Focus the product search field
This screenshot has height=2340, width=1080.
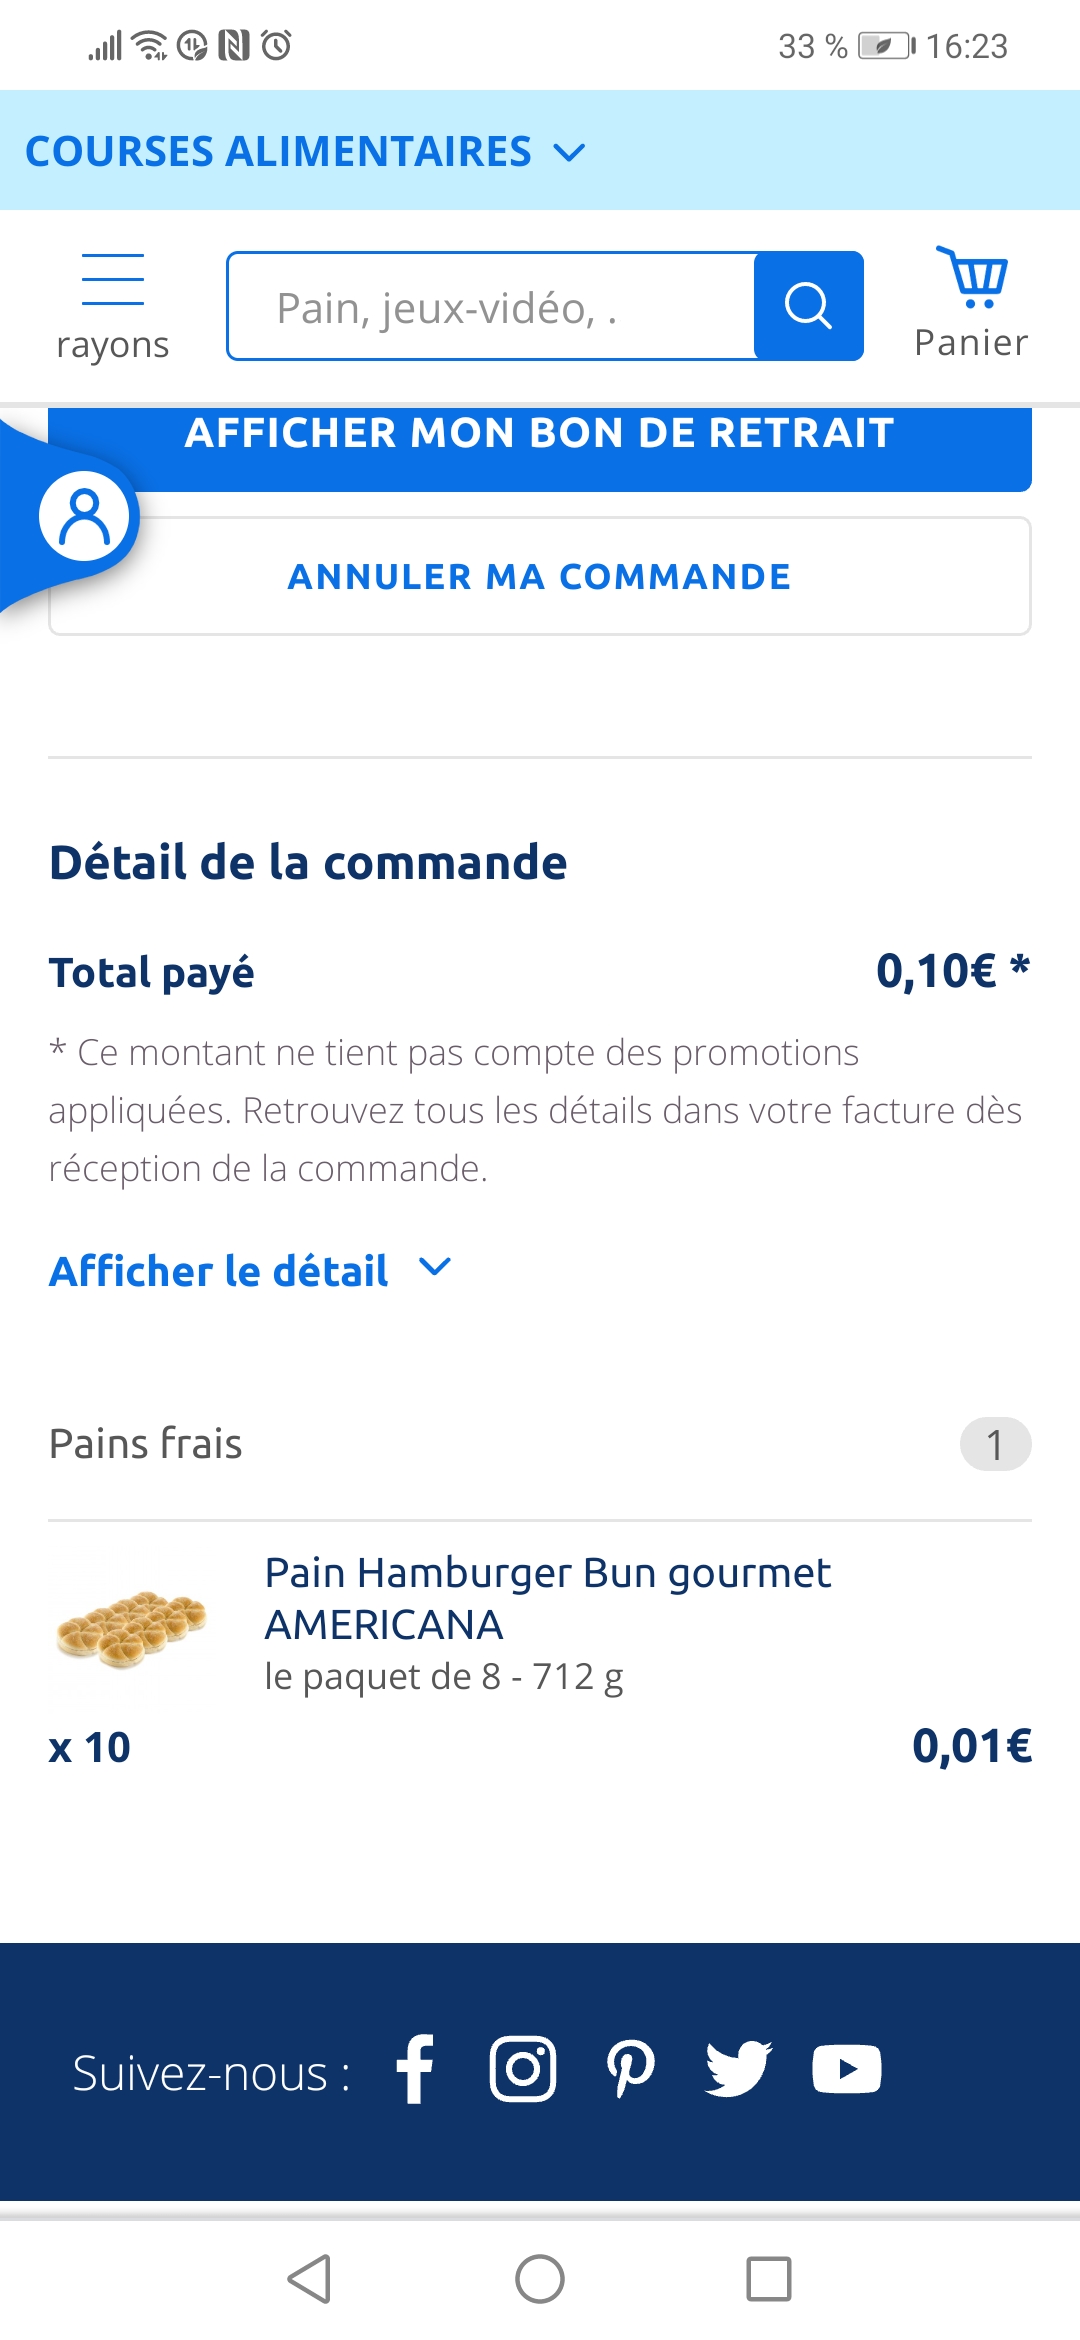coord(490,306)
